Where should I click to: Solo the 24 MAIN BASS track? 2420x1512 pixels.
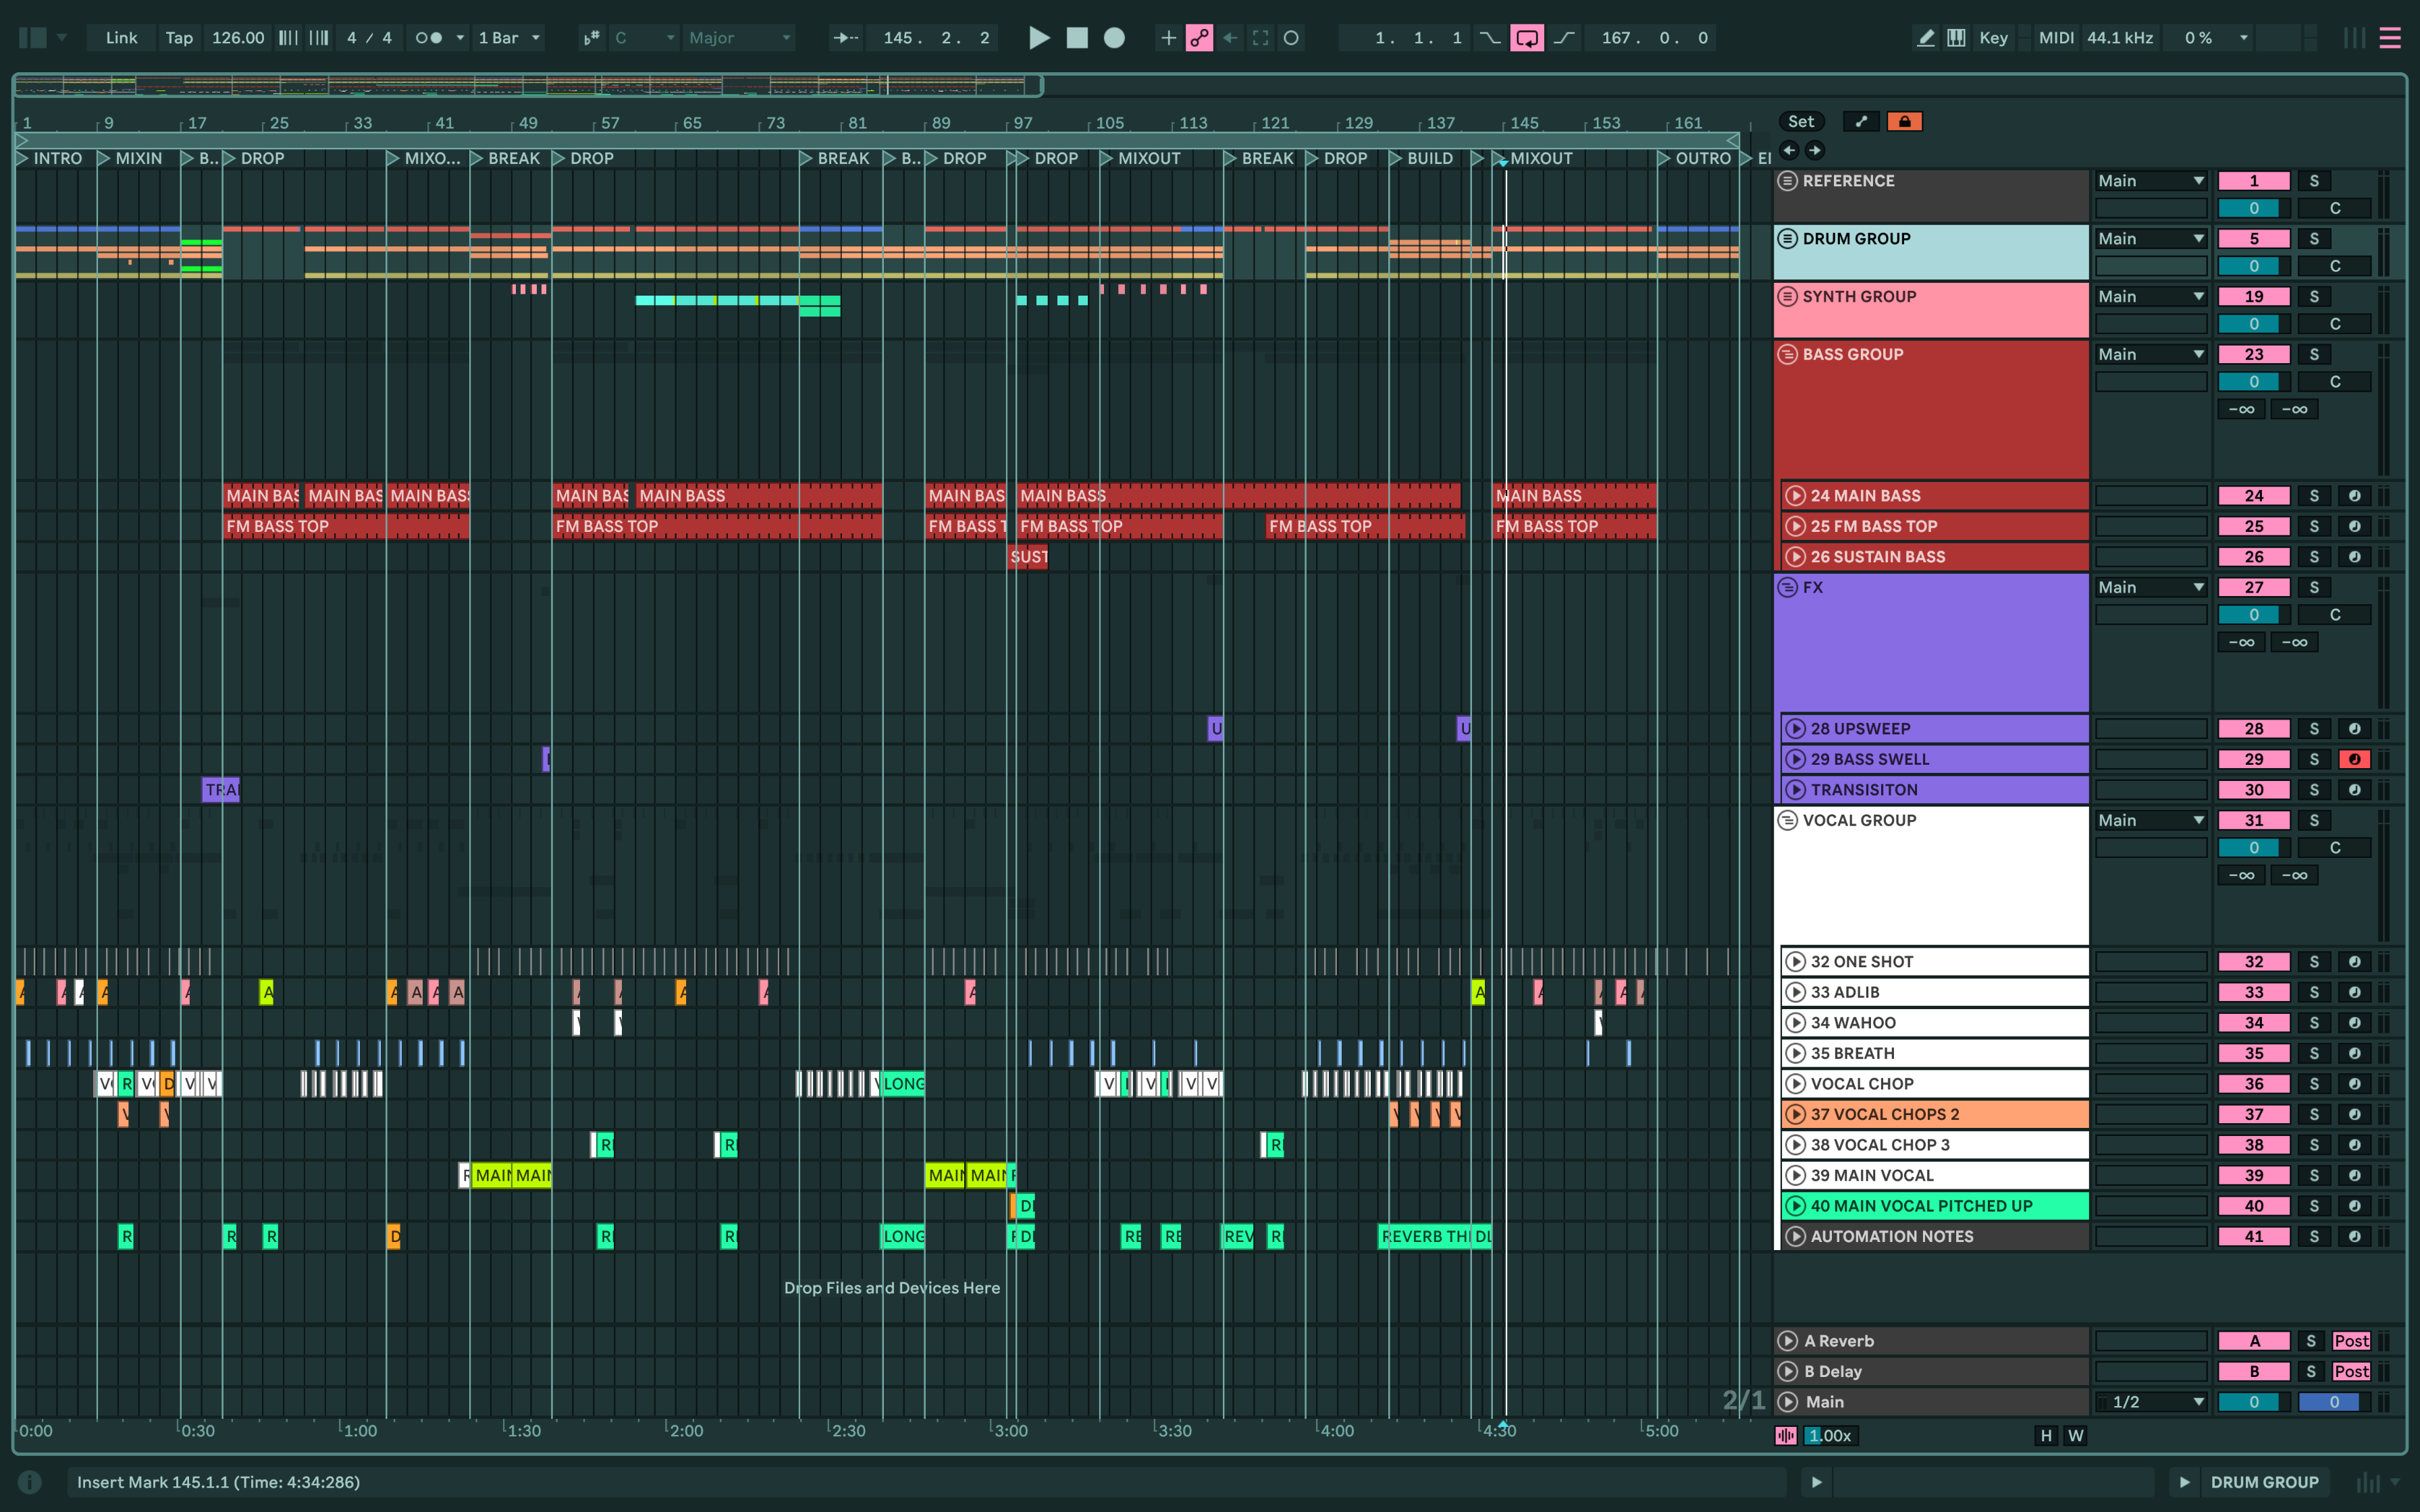2313,496
